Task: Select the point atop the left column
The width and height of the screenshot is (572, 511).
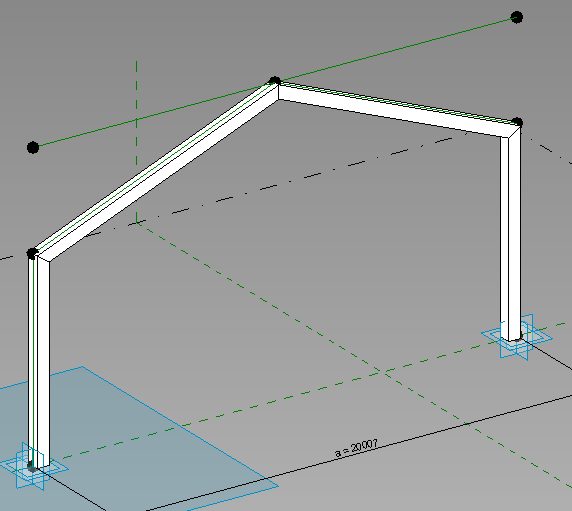Action: pos(32,253)
